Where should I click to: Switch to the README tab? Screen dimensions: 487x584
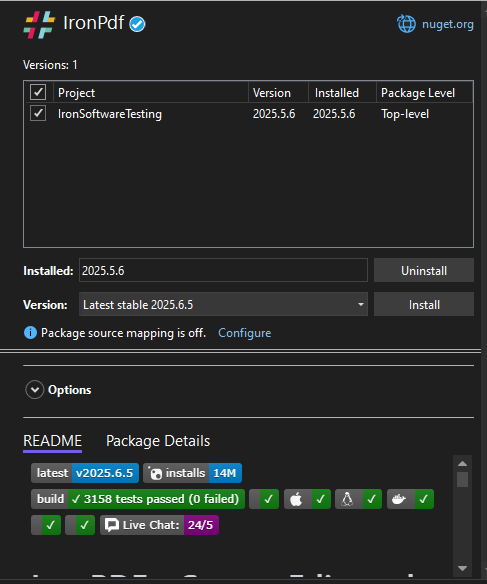click(x=52, y=441)
